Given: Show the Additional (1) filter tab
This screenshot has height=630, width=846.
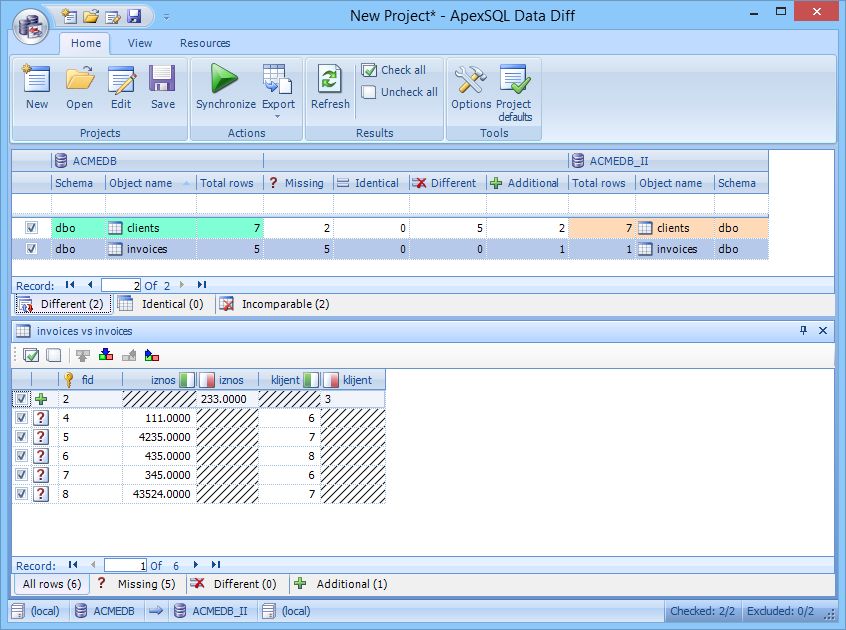Looking at the screenshot, I should pos(341,584).
